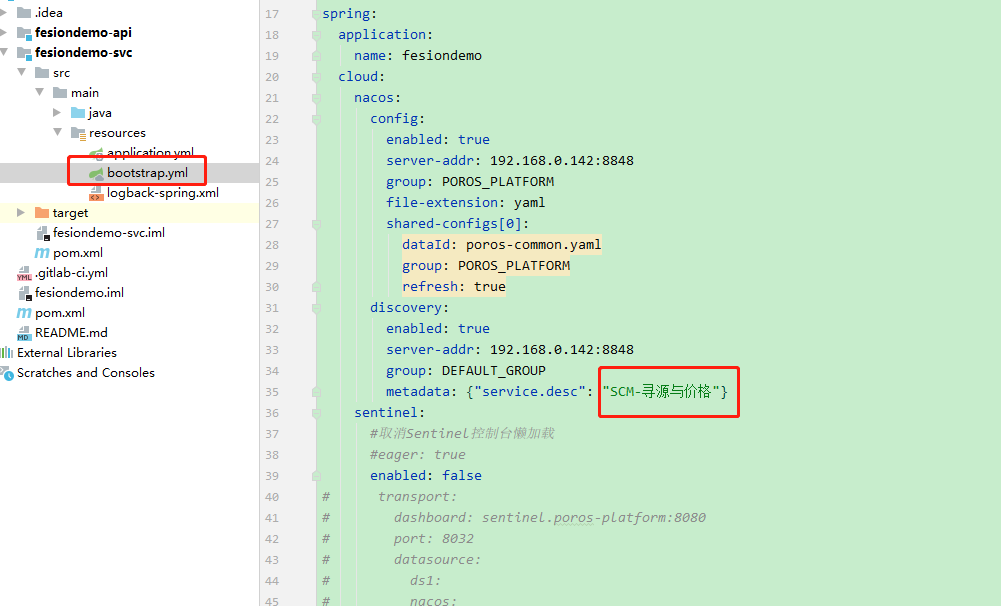1001x606 pixels.
Task: Click the Maven icon of fesiondemo-svc pom.xml
Action: [x=42, y=253]
